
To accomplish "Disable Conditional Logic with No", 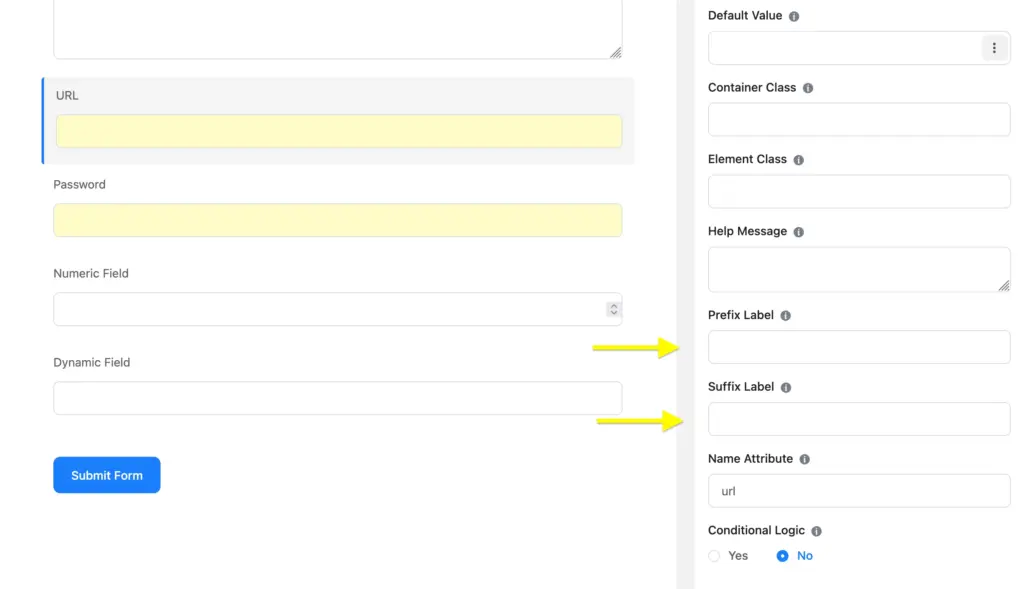I will click(781, 555).
